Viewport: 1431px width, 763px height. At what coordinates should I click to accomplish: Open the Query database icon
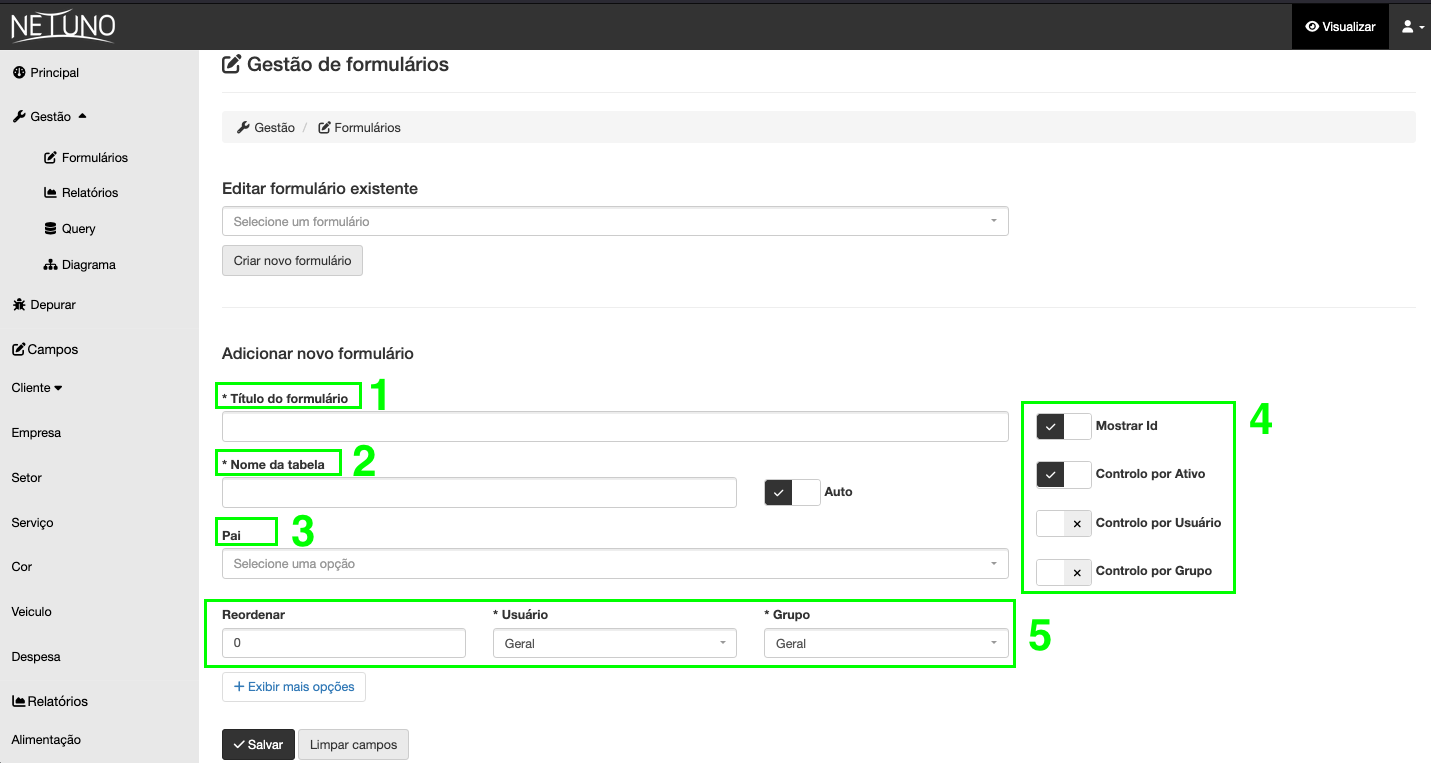[x=52, y=228]
